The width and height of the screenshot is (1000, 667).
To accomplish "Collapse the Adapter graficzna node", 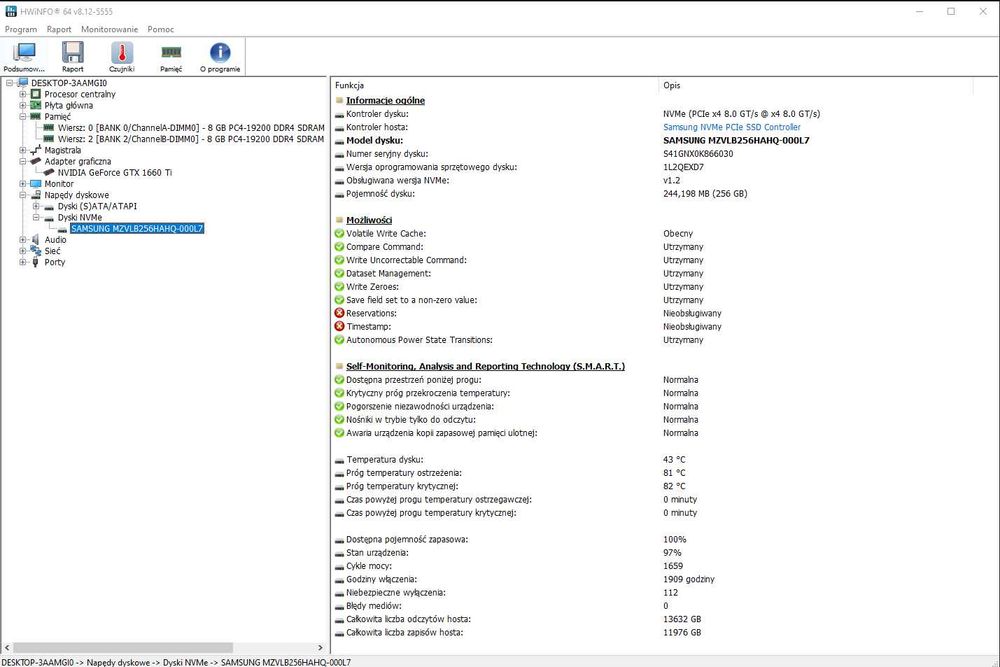I will [x=23, y=161].
